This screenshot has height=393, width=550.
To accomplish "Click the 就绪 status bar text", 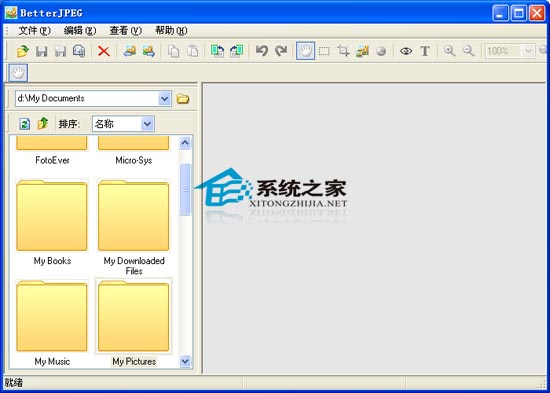I will [x=14, y=382].
